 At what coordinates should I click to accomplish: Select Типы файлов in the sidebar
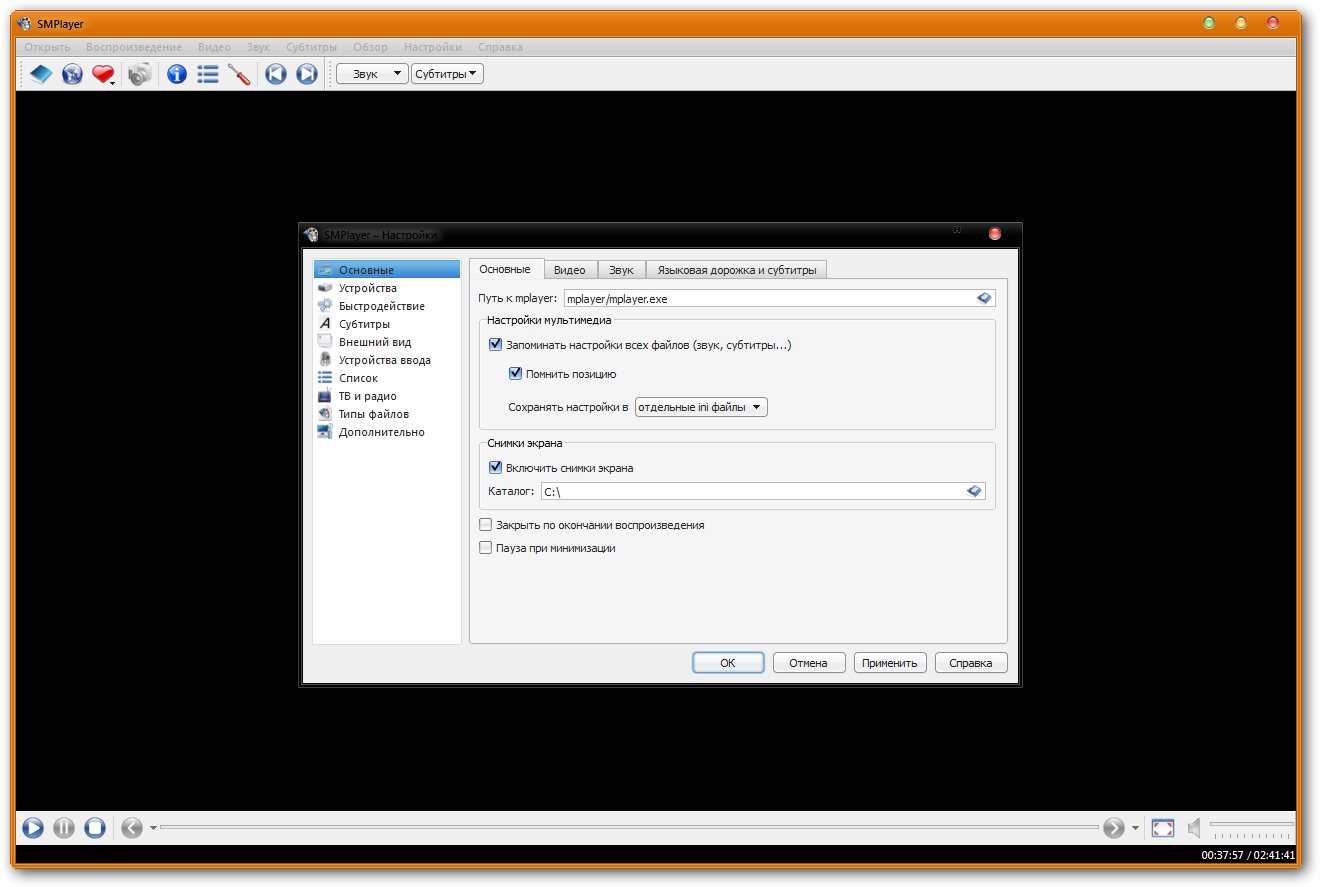pyautogui.click(x=387, y=414)
